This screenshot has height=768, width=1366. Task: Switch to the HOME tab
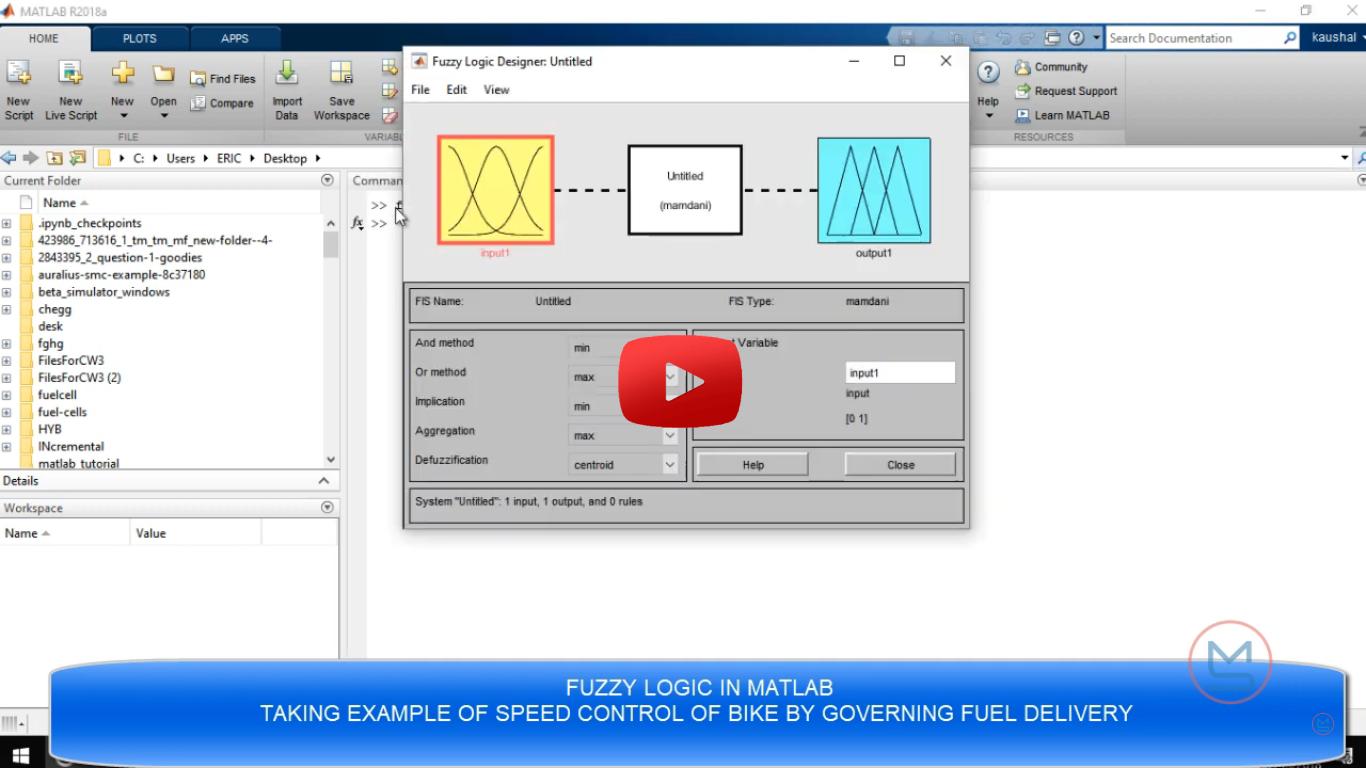point(44,38)
